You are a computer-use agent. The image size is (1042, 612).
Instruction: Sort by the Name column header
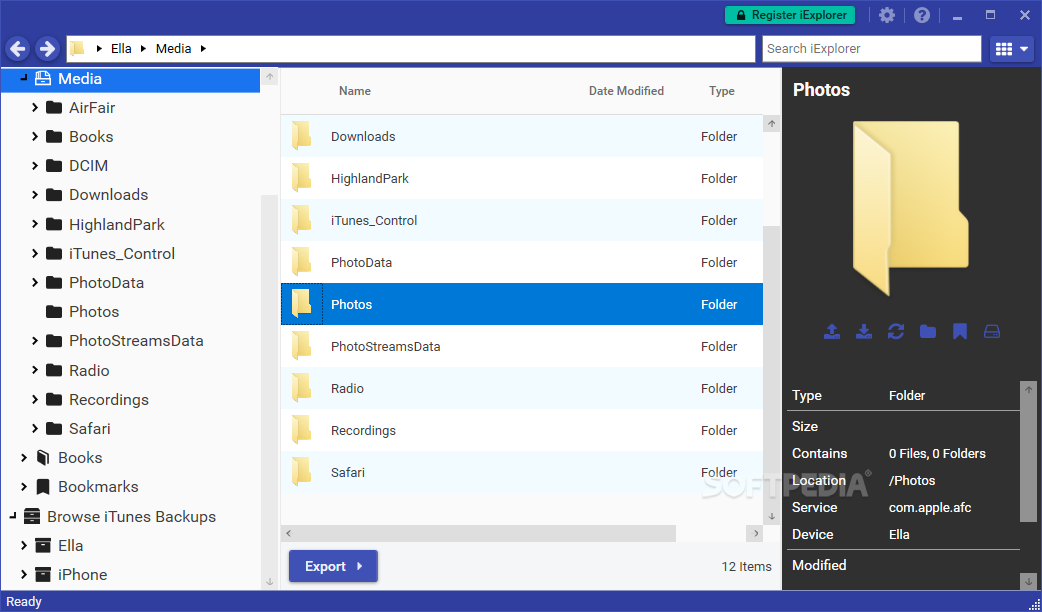pos(355,91)
